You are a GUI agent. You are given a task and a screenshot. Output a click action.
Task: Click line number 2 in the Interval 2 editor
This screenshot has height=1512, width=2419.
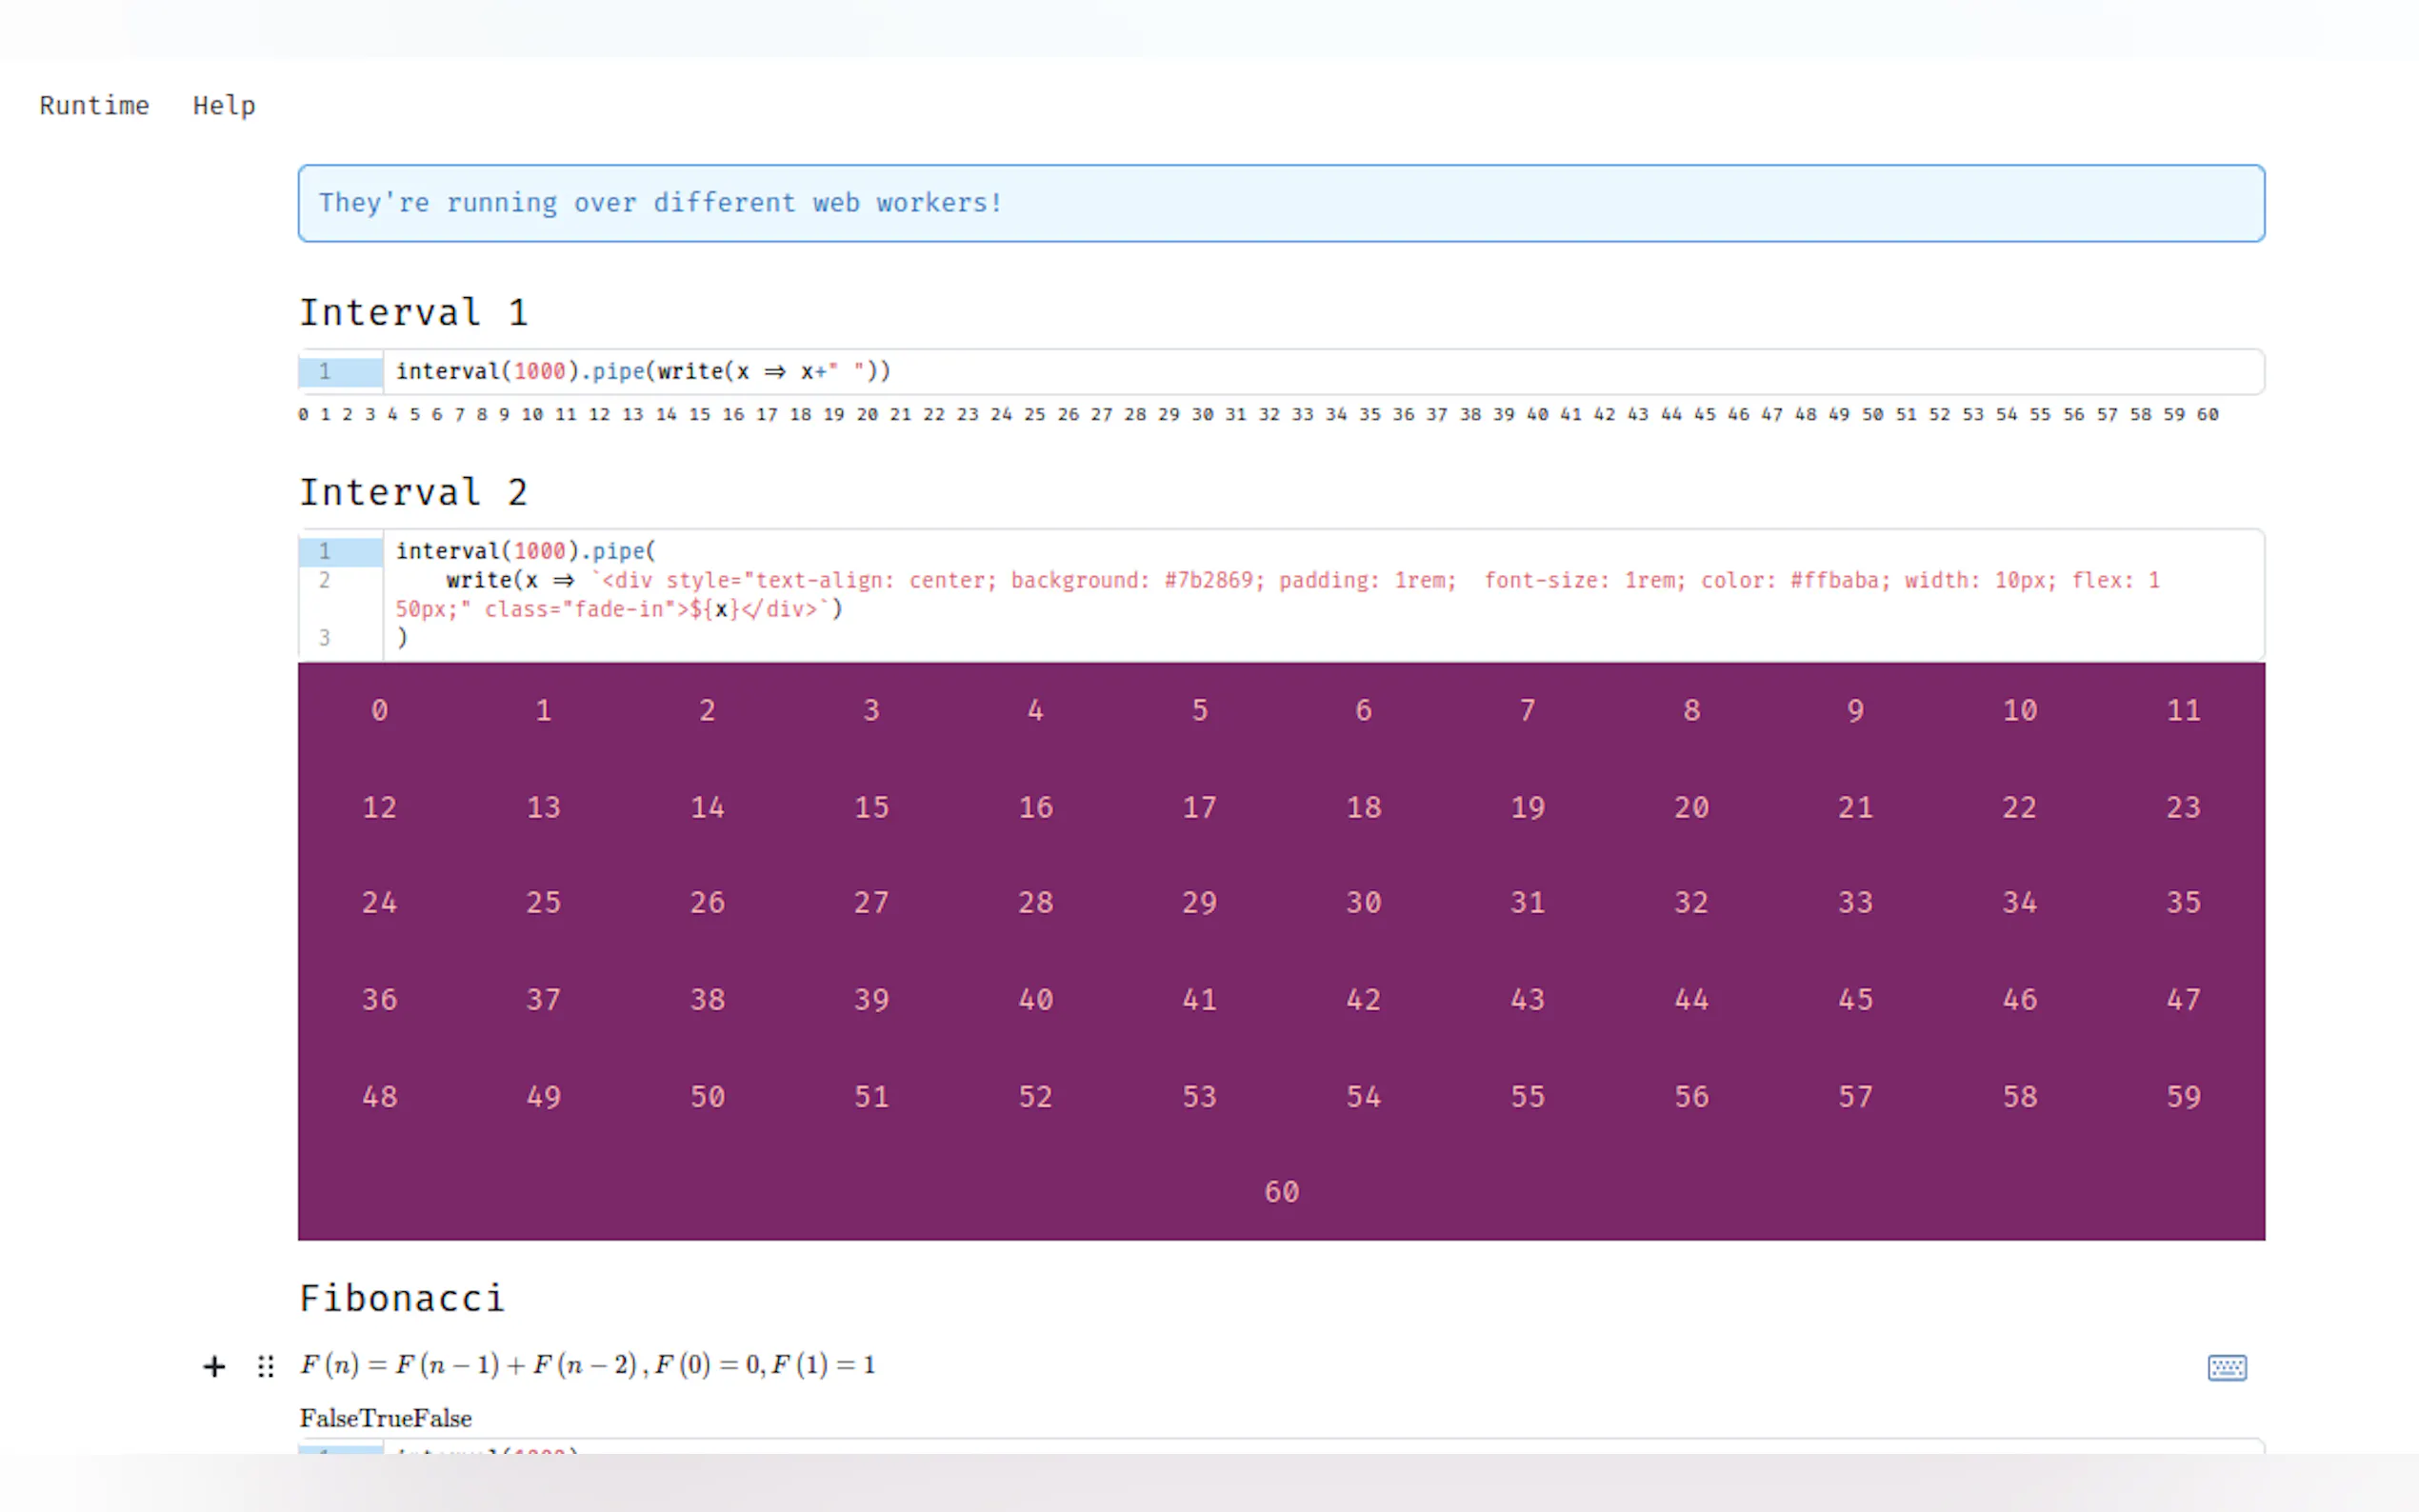coord(324,580)
